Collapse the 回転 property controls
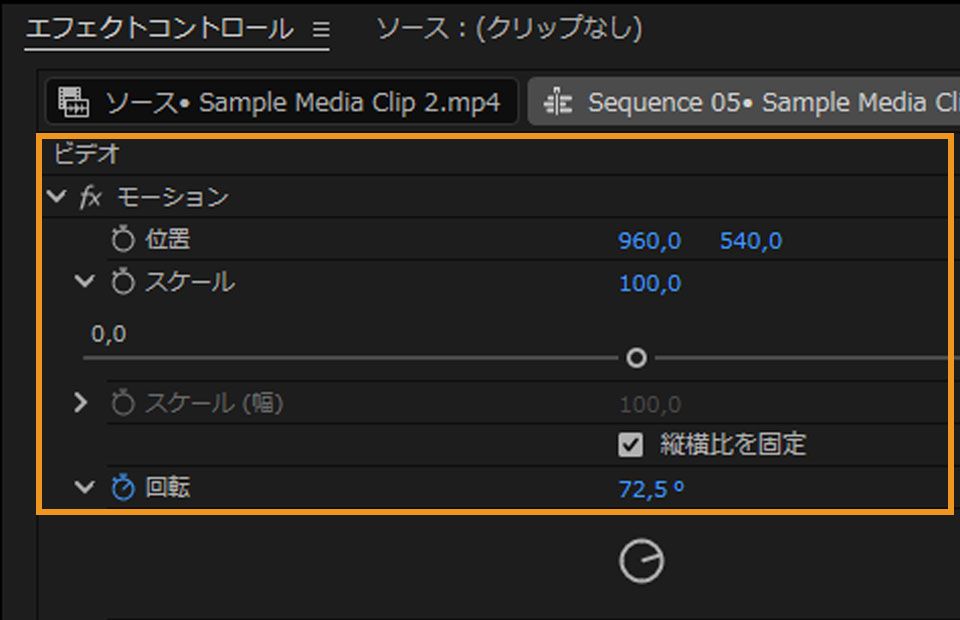The image size is (960, 620). pyautogui.click(x=84, y=489)
